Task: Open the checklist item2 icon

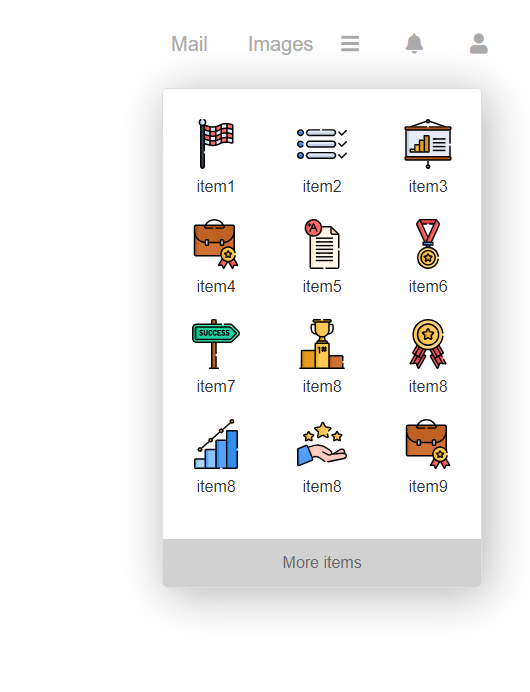Action: [x=322, y=144]
